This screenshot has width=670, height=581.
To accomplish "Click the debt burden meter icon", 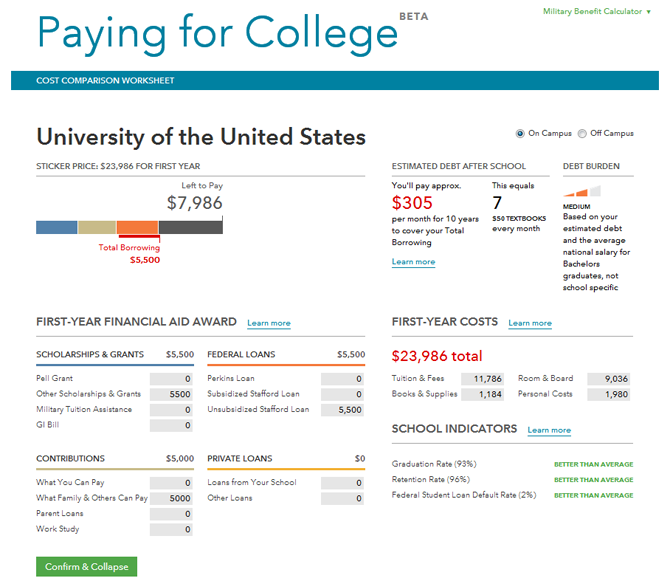I will (x=582, y=191).
